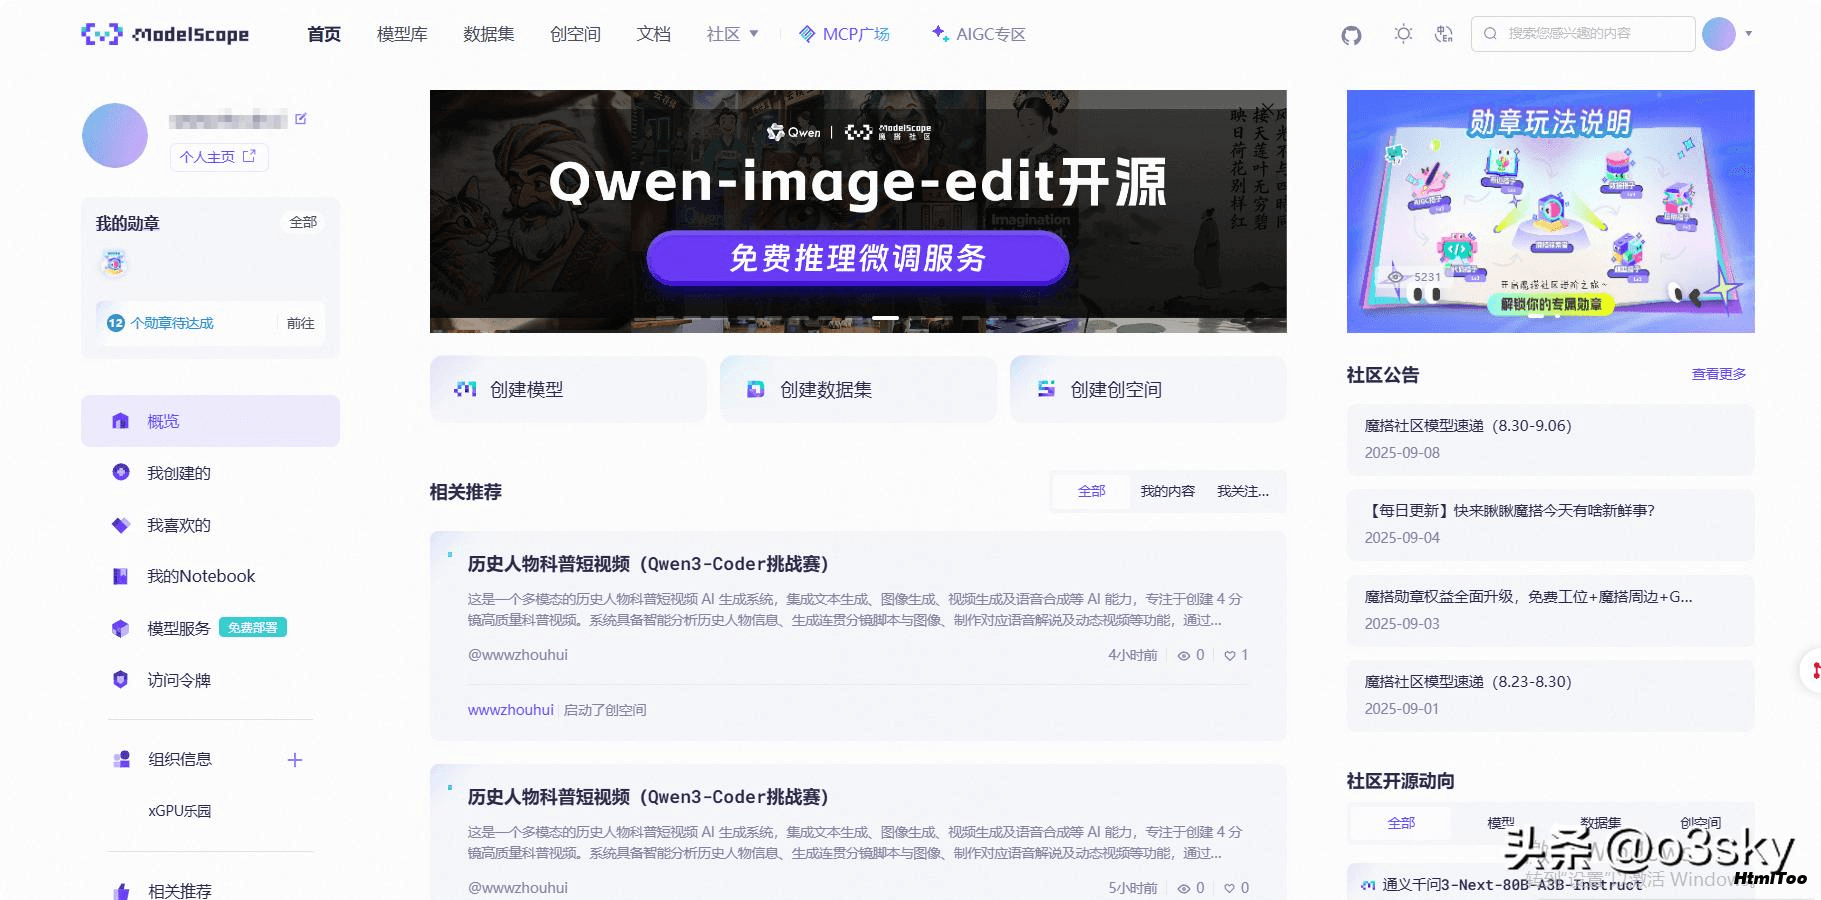The height and width of the screenshot is (900, 1821).
Task: Click 相关推荐 thumbs-up sidebar icon
Action: point(121,891)
